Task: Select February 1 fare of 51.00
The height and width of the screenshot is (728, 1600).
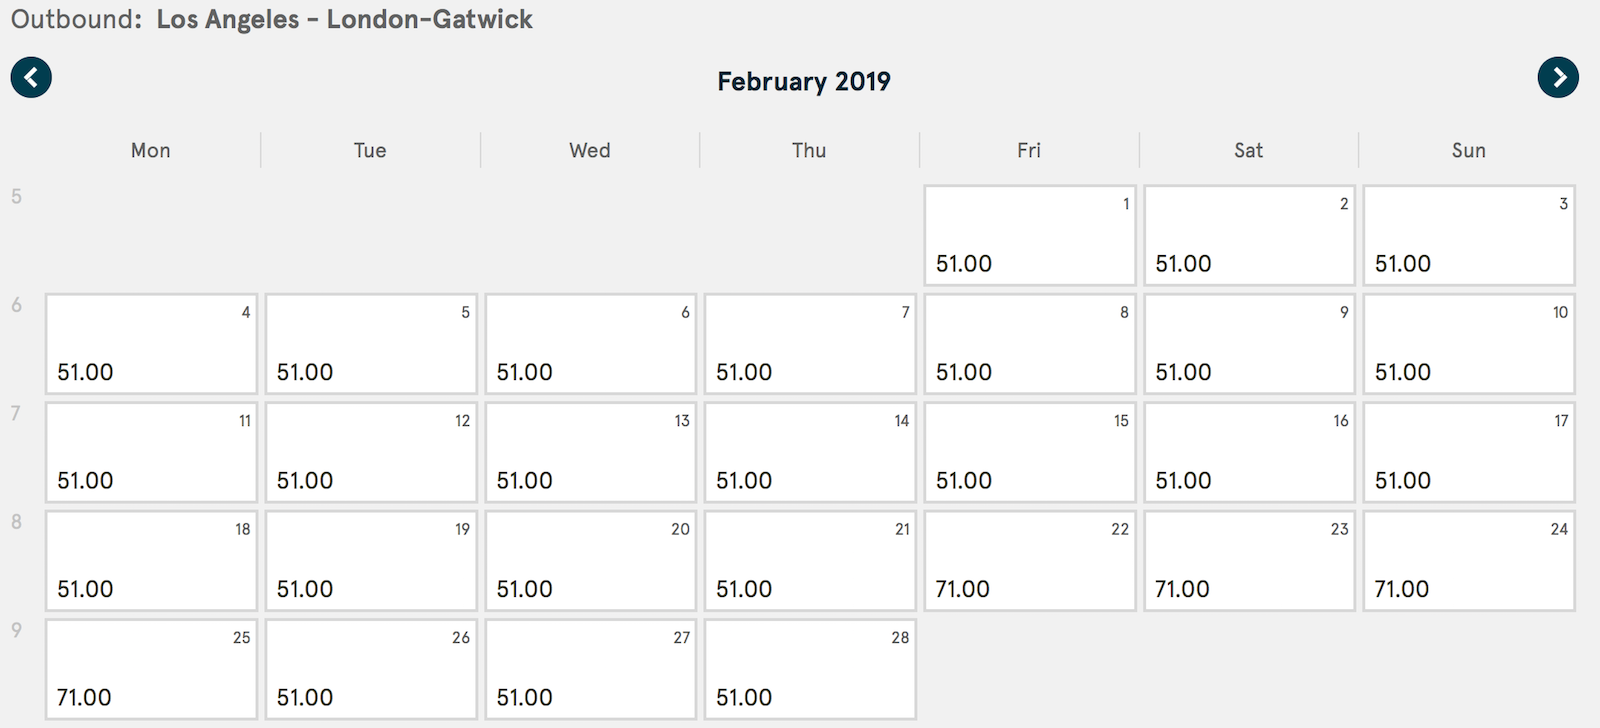Action: [x=1030, y=235]
